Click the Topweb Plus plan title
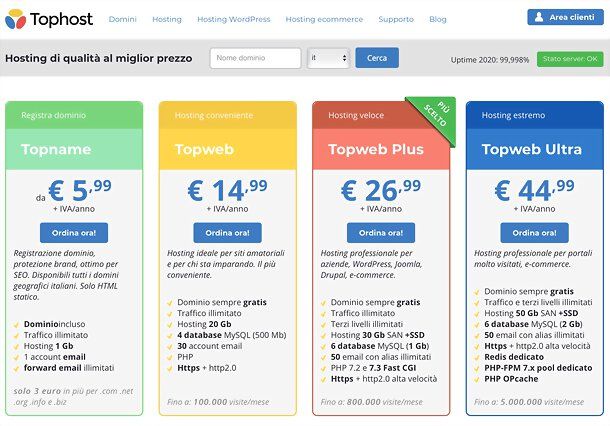Screen dimensions: 610x426 point(376,149)
